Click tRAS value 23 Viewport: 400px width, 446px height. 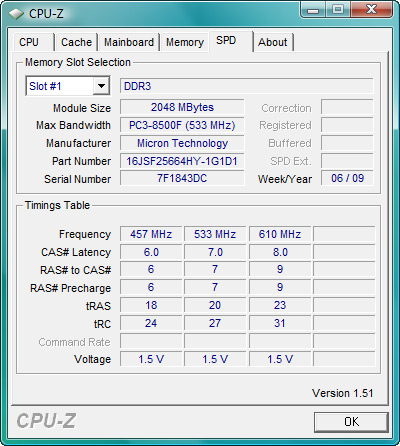click(x=280, y=305)
